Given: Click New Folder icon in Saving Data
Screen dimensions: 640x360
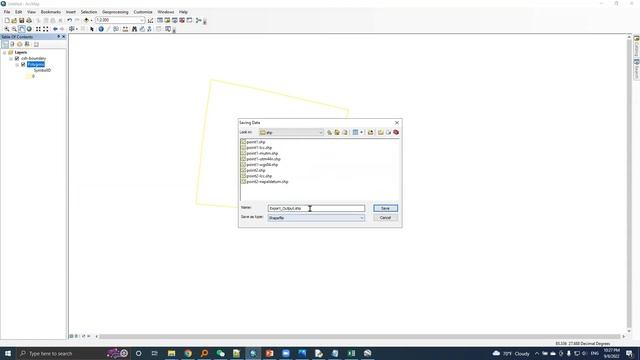Looking at the screenshot, I should 380,132.
